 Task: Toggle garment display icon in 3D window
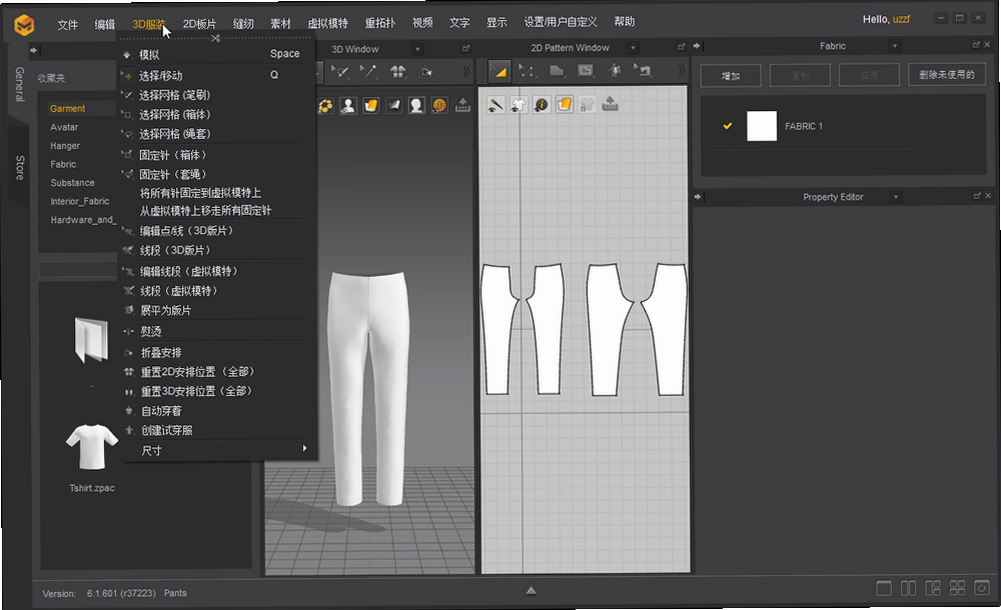[371, 106]
